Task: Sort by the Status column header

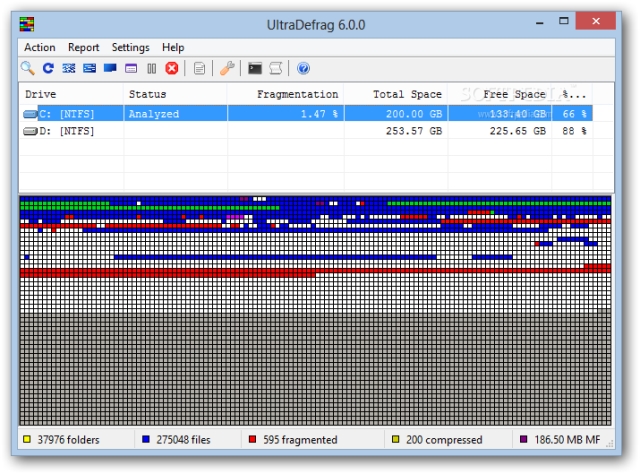Action: tap(176, 94)
